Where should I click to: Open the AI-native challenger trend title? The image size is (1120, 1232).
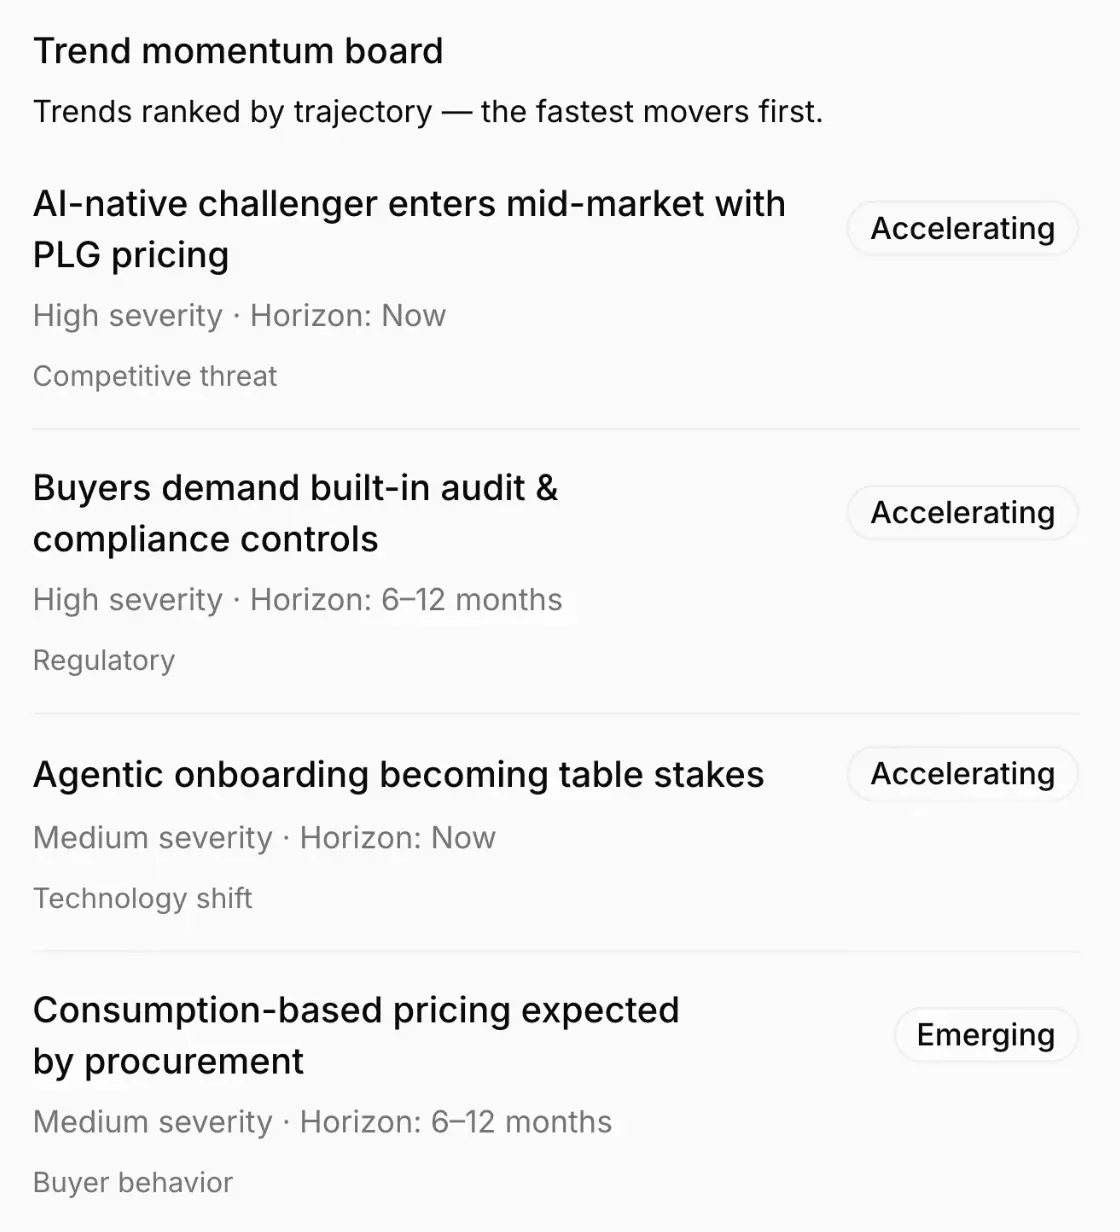(409, 229)
